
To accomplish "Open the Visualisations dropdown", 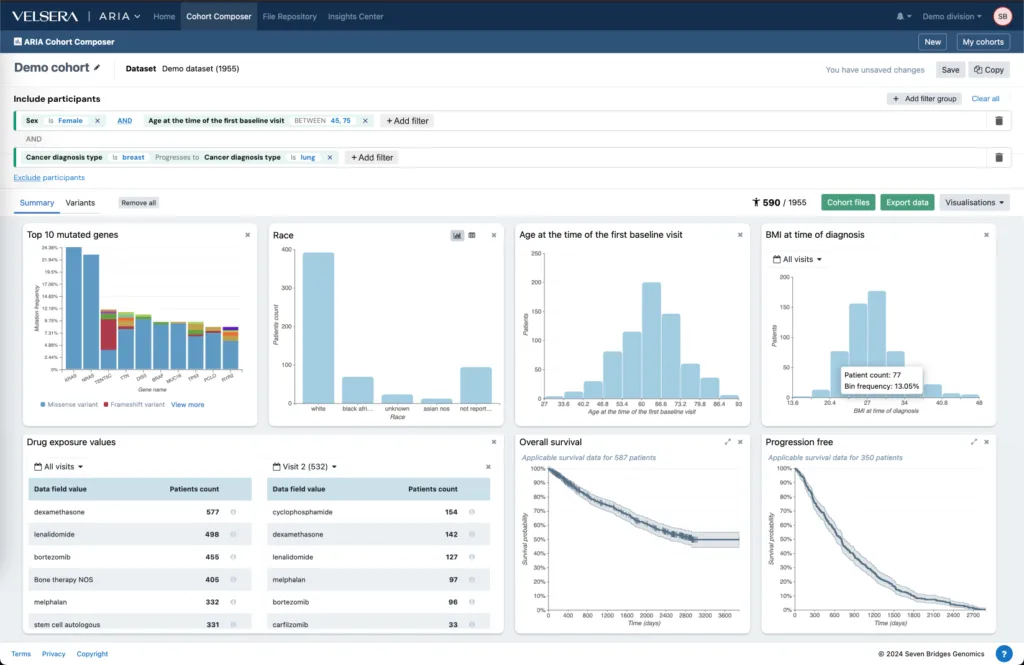I will point(974,202).
